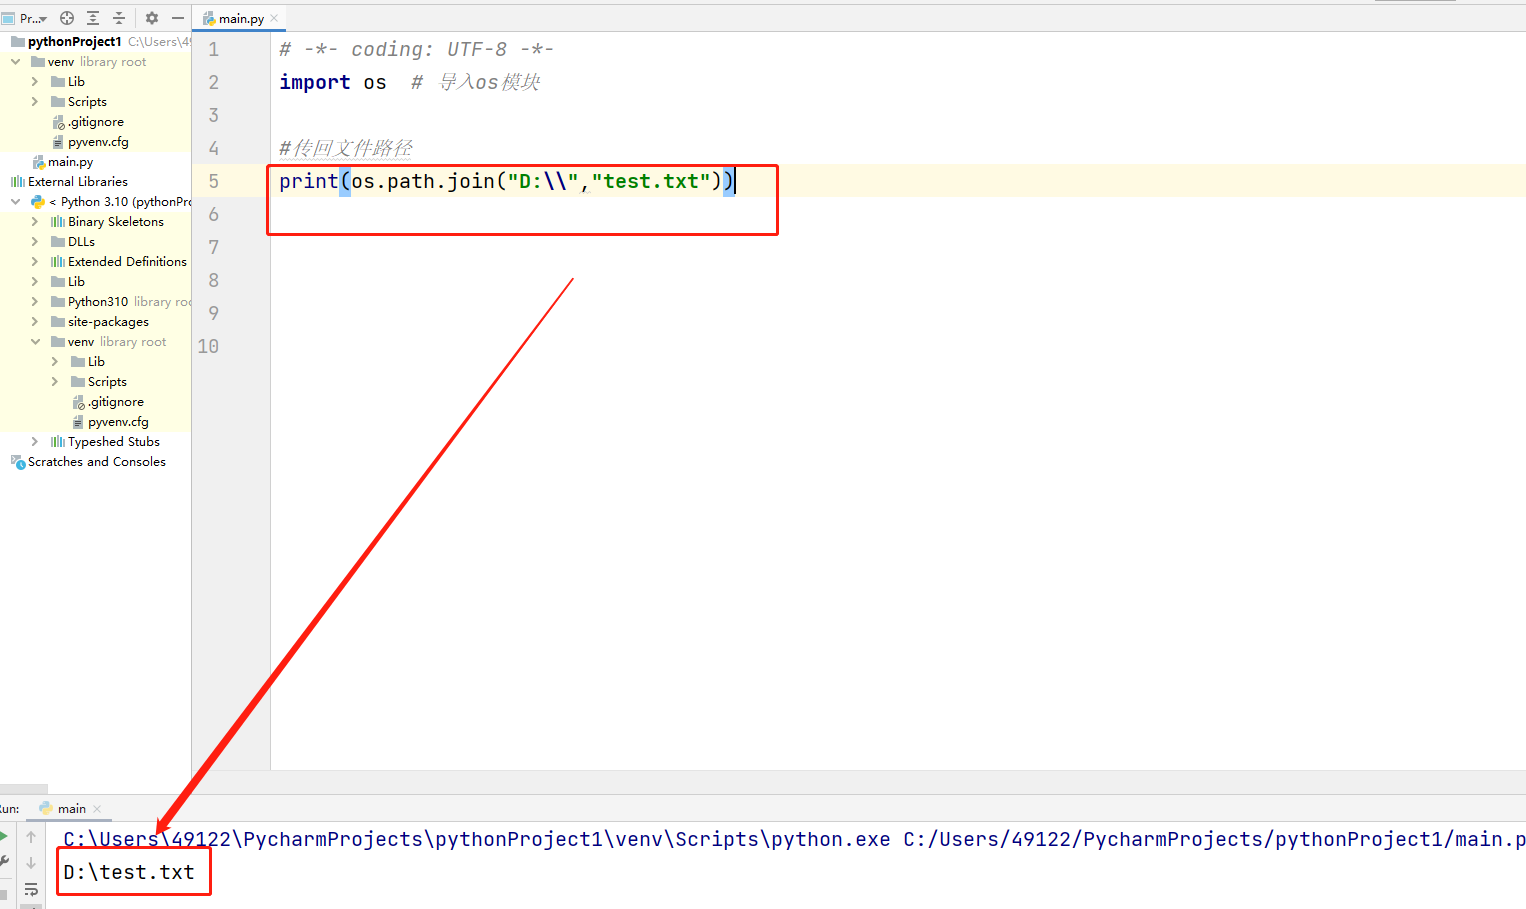The height and width of the screenshot is (909, 1526).
Task: Click the python.exe path in console output
Action: coord(477,839)
